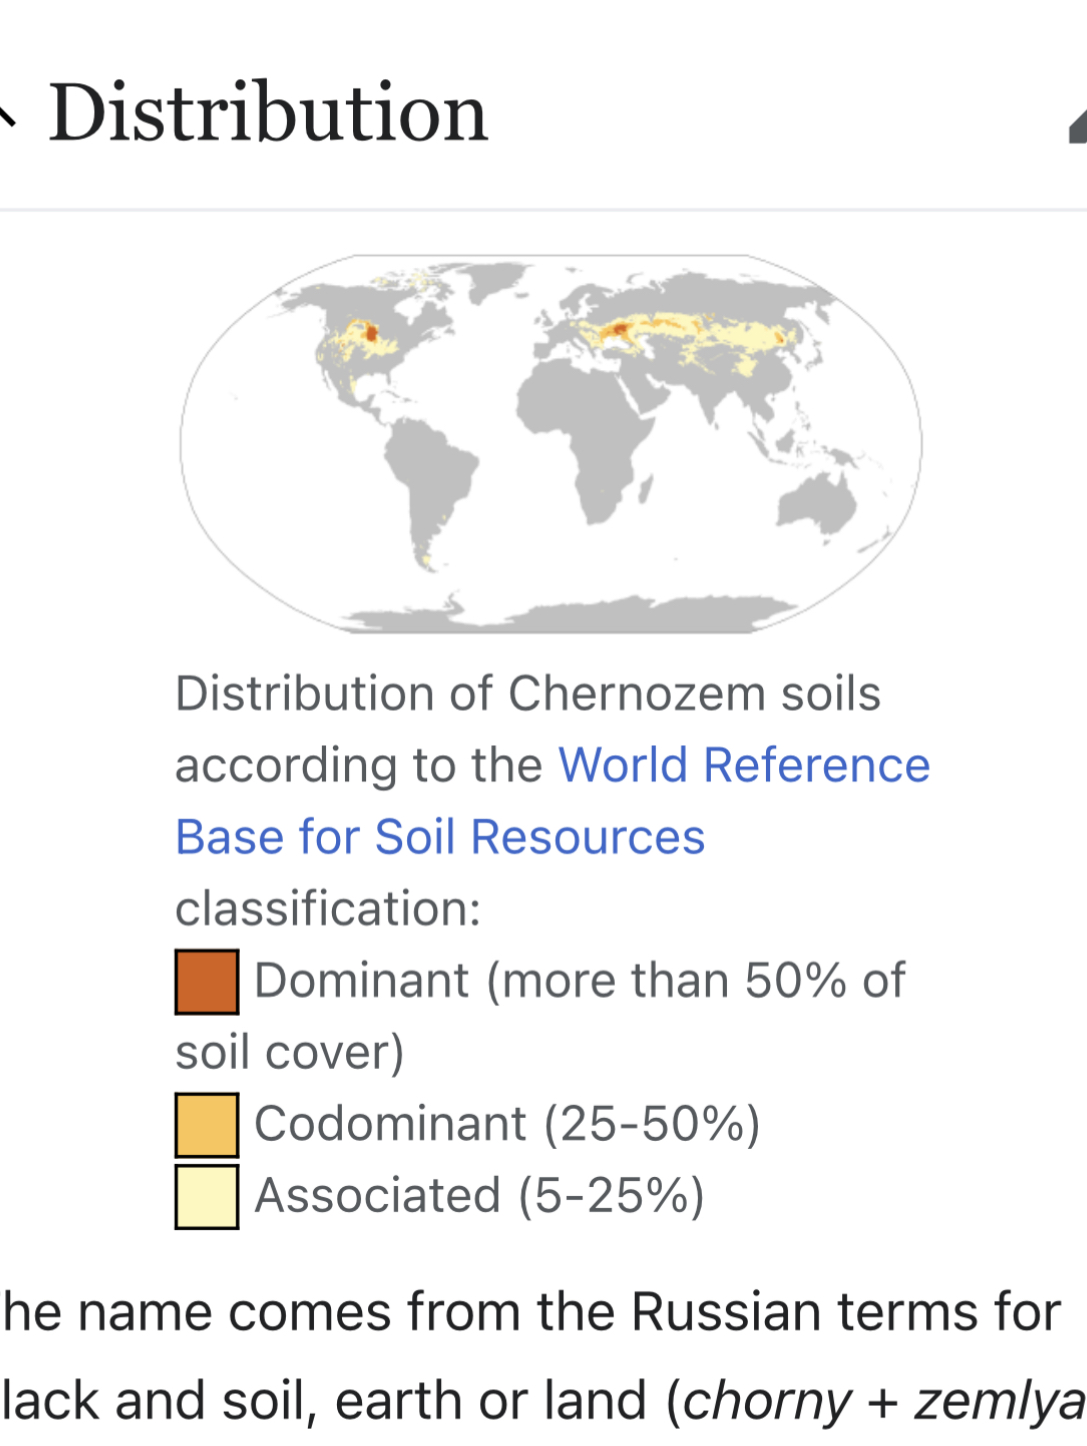Click the pale yellow Associated swatch
This screenshot has width=1087, height=1446.
[x=207, y=1197]
